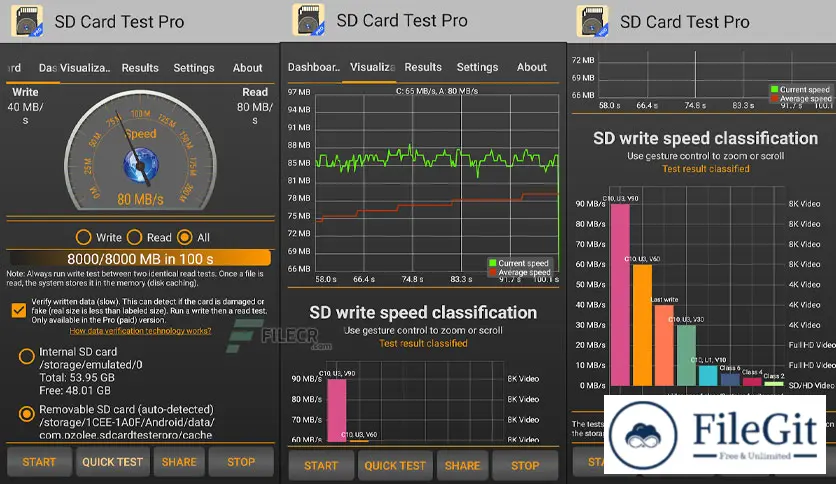836x484 pixels.
Task: Click the cyan C10, U1, V10 bar in the right chart
Action: [x=708, y=375]
